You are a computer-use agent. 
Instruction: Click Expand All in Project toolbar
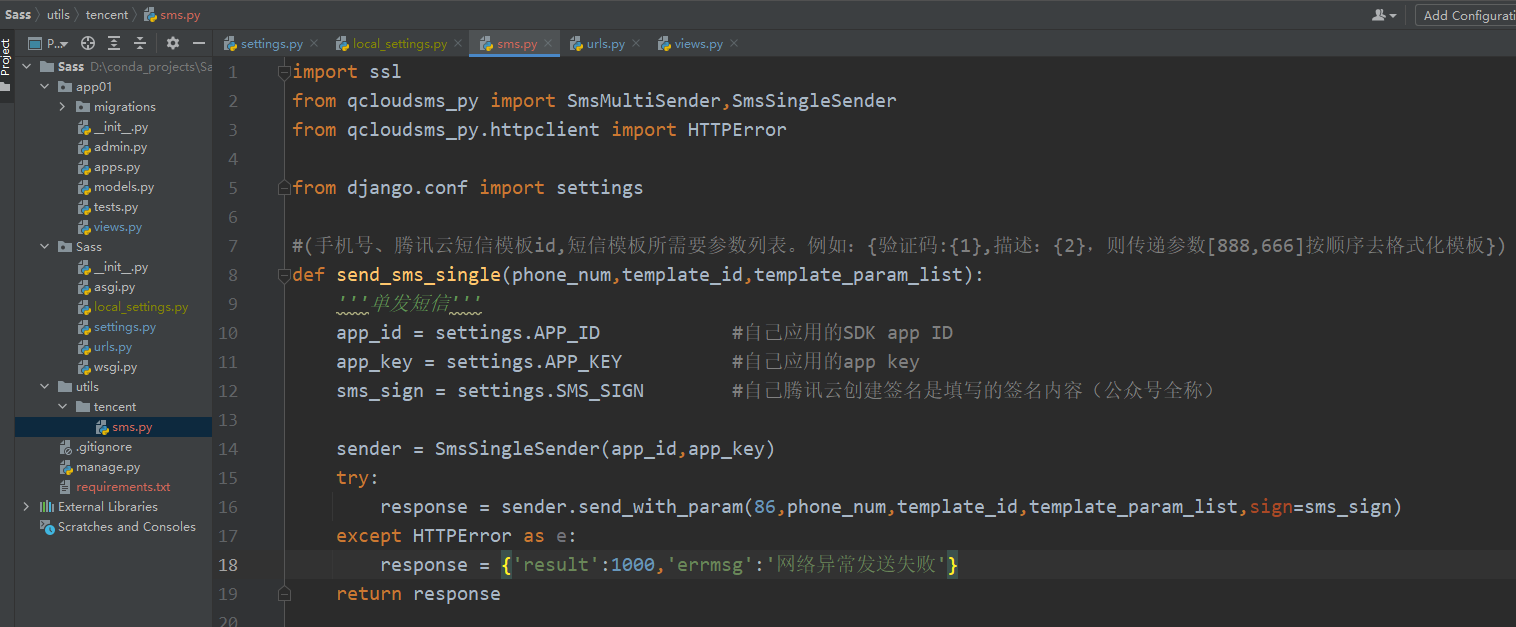pyautogui.click(x=114, y=43)
